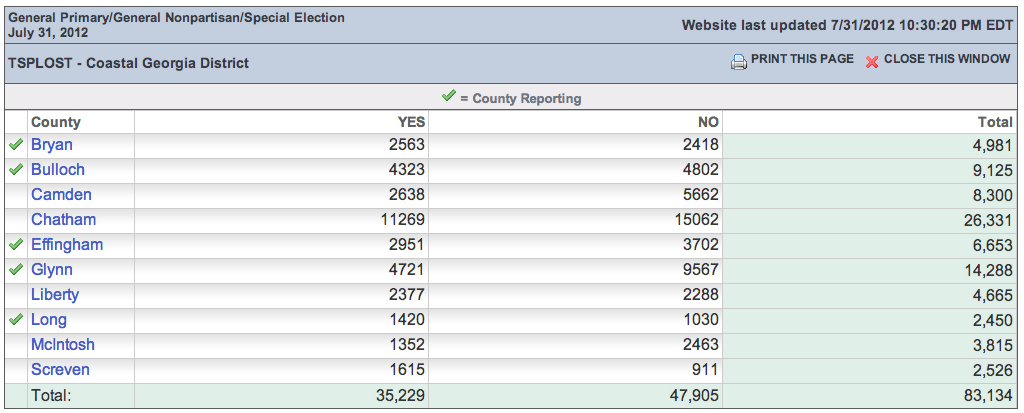Click the NO column header
Viewport: 1024px width, 413px height.
coord(708,122)
